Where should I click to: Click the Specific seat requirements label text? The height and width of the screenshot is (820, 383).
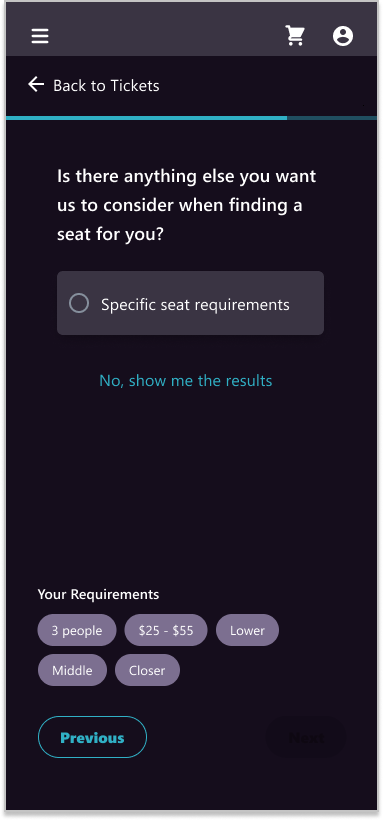pos(195,304)
